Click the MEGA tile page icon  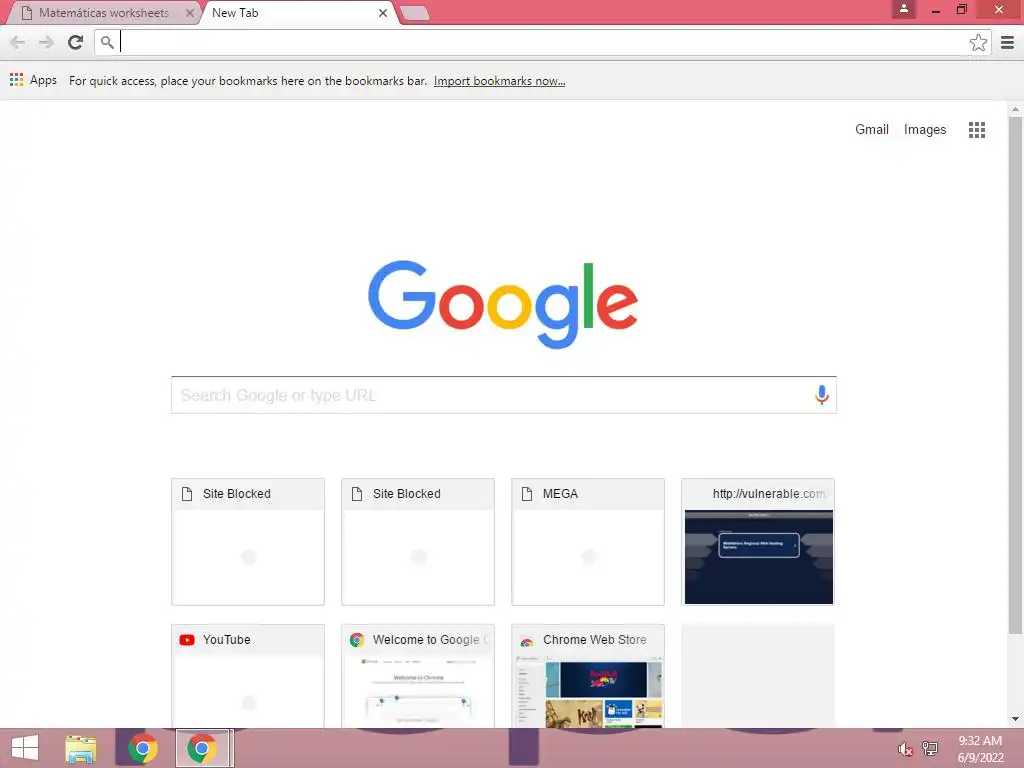click(x=526, y=494)
